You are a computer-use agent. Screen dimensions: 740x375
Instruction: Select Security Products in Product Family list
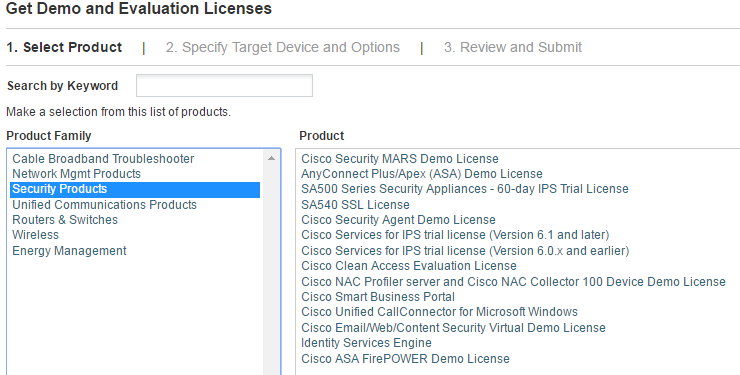point(135,190)
